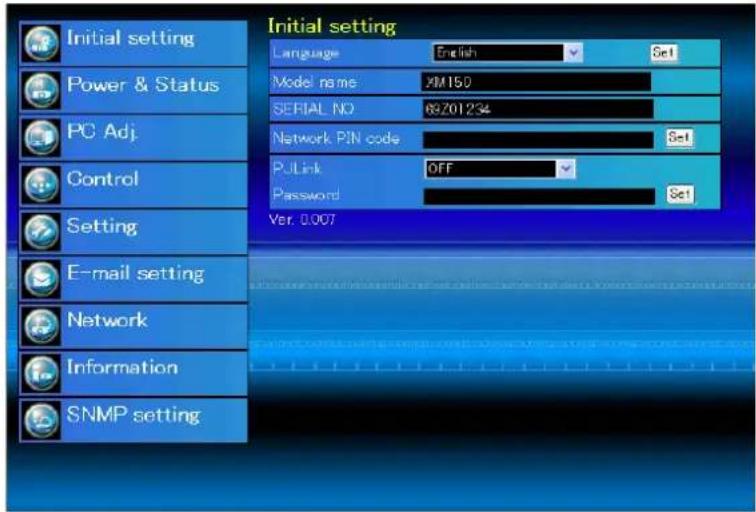Click the E-mail setting envelope icon

click(41, 279)
